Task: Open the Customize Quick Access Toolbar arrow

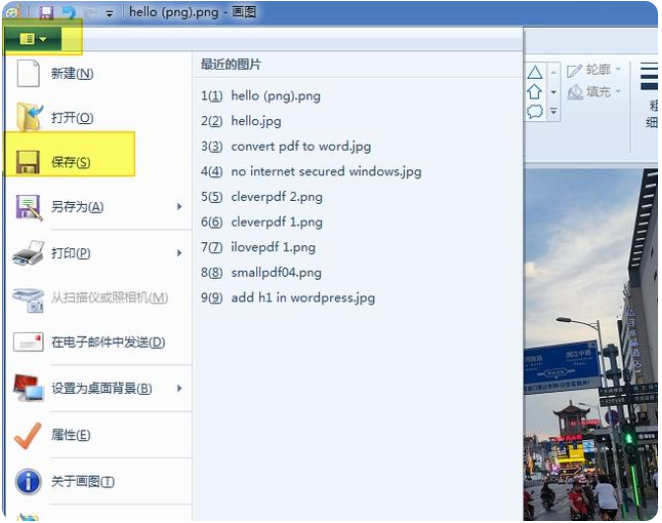Action: point(109,14)
